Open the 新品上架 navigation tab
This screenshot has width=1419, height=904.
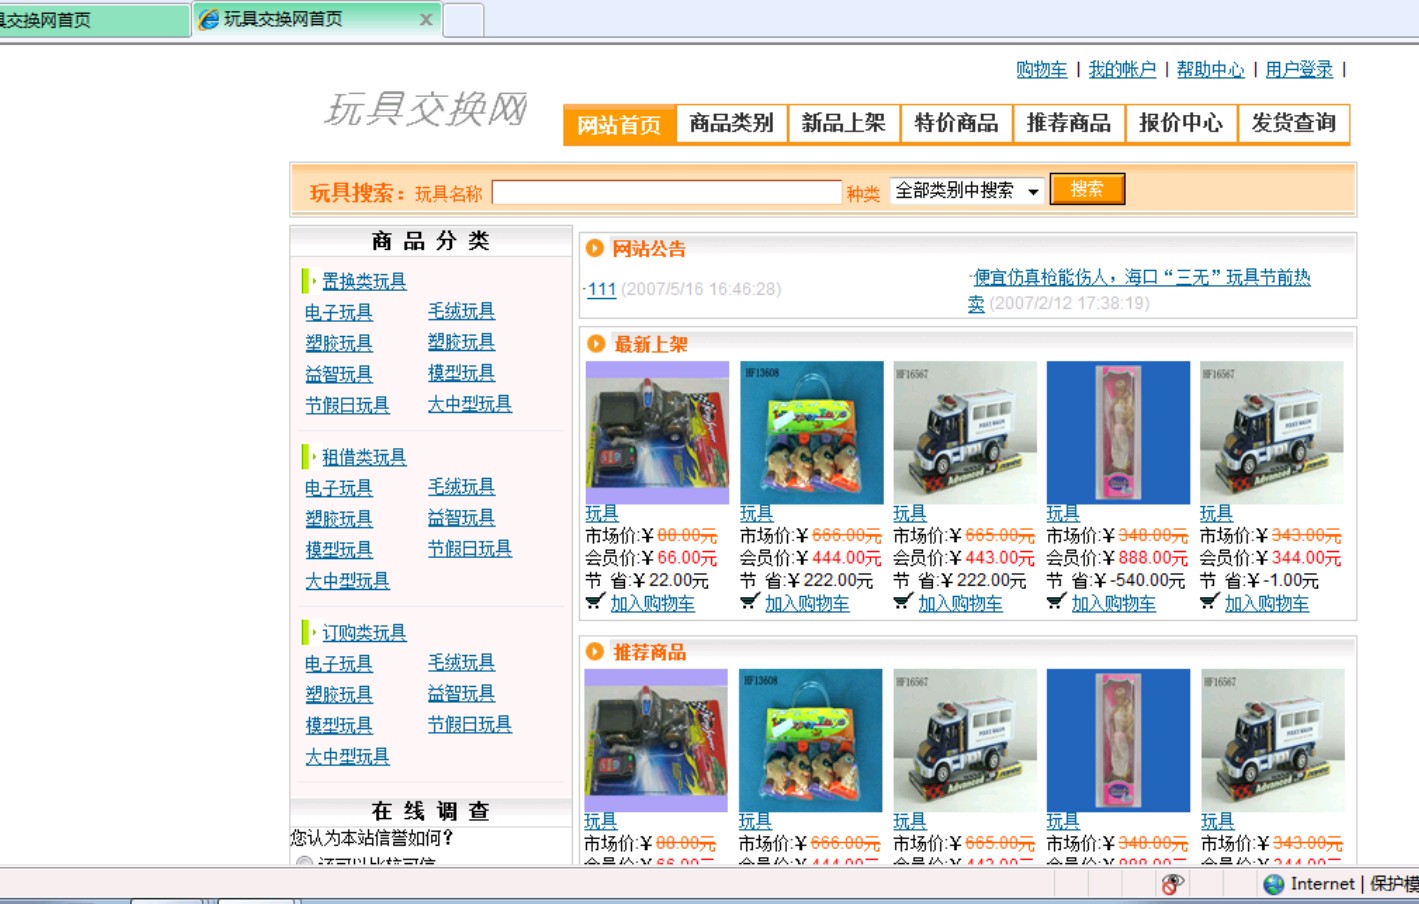tap(843, 123)
